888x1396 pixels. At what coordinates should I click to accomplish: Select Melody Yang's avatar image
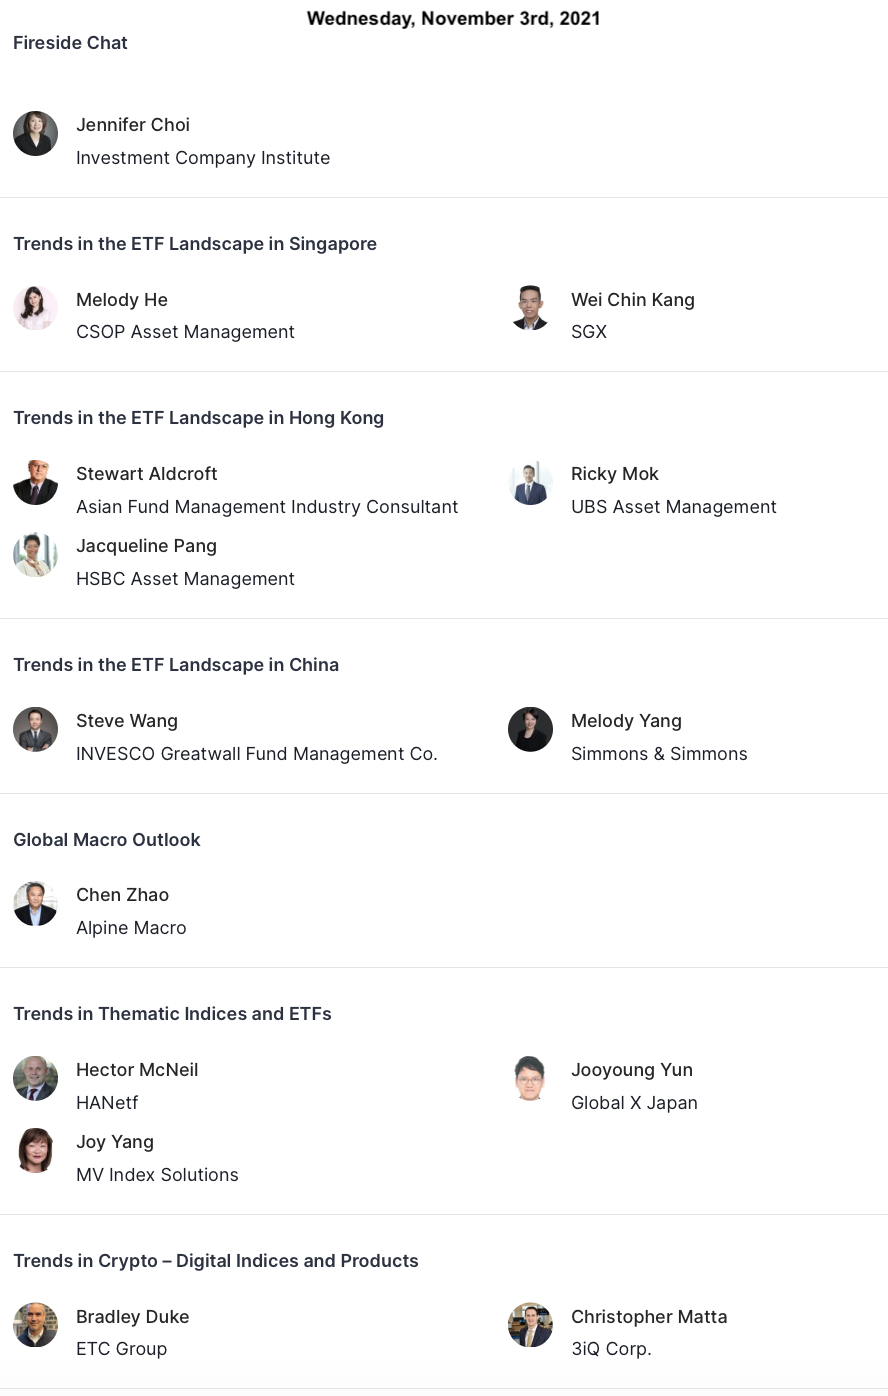pos(530,730)
